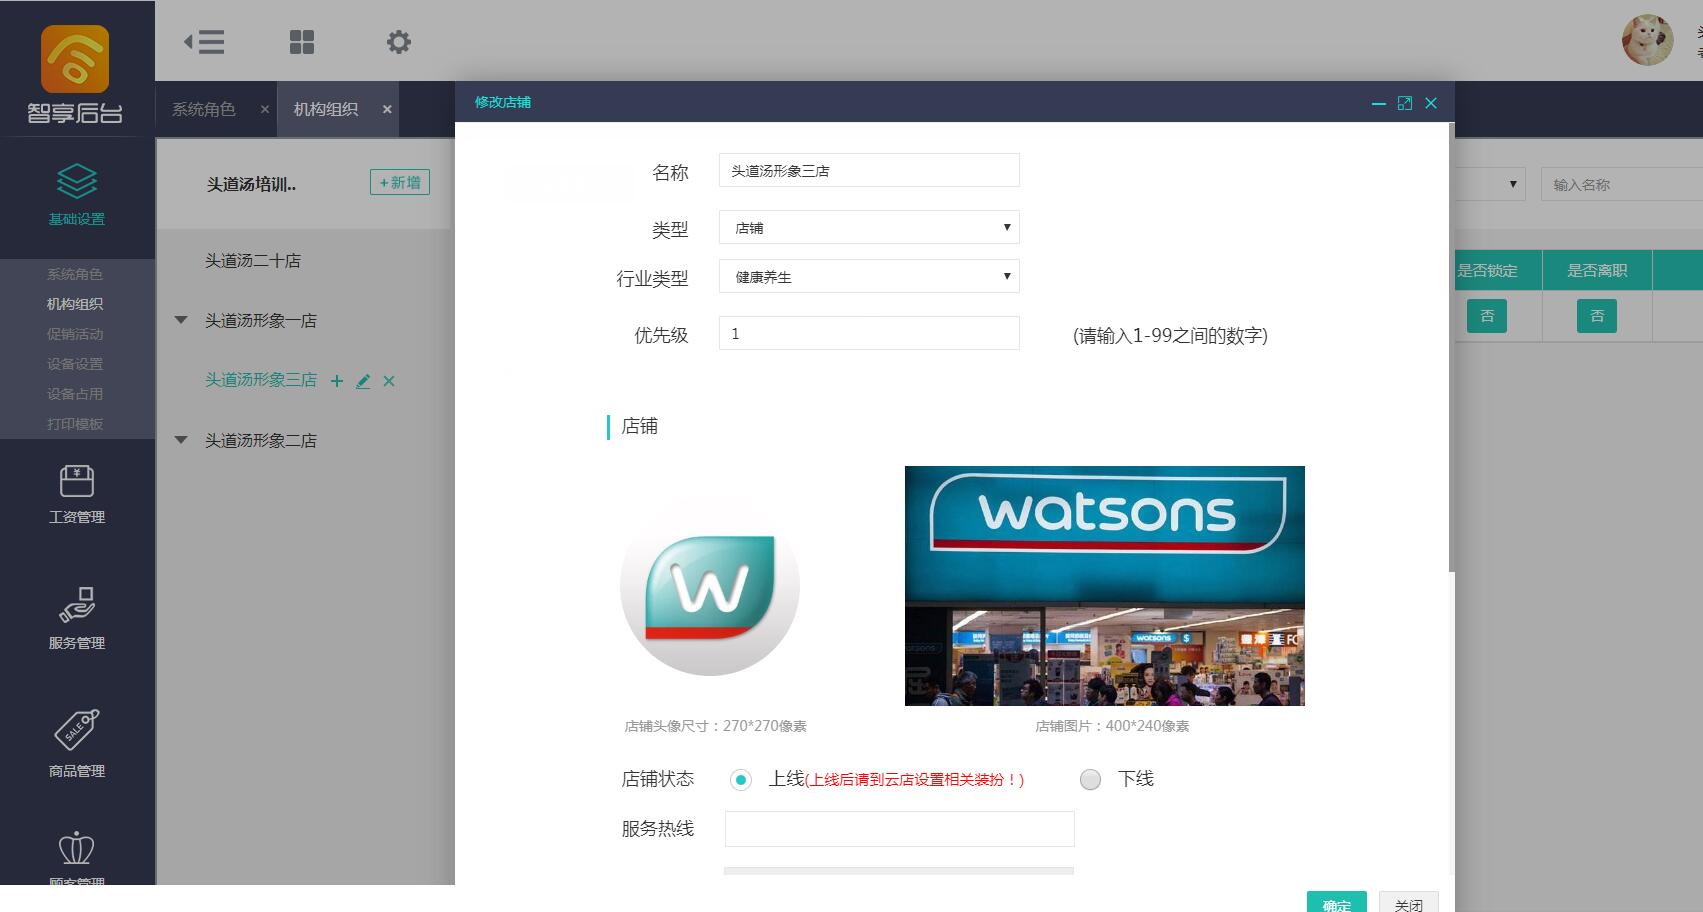This screenshot has width=1703, height=912.
Task: Open the four-square grid view icon
Action: tap(301, 42)
